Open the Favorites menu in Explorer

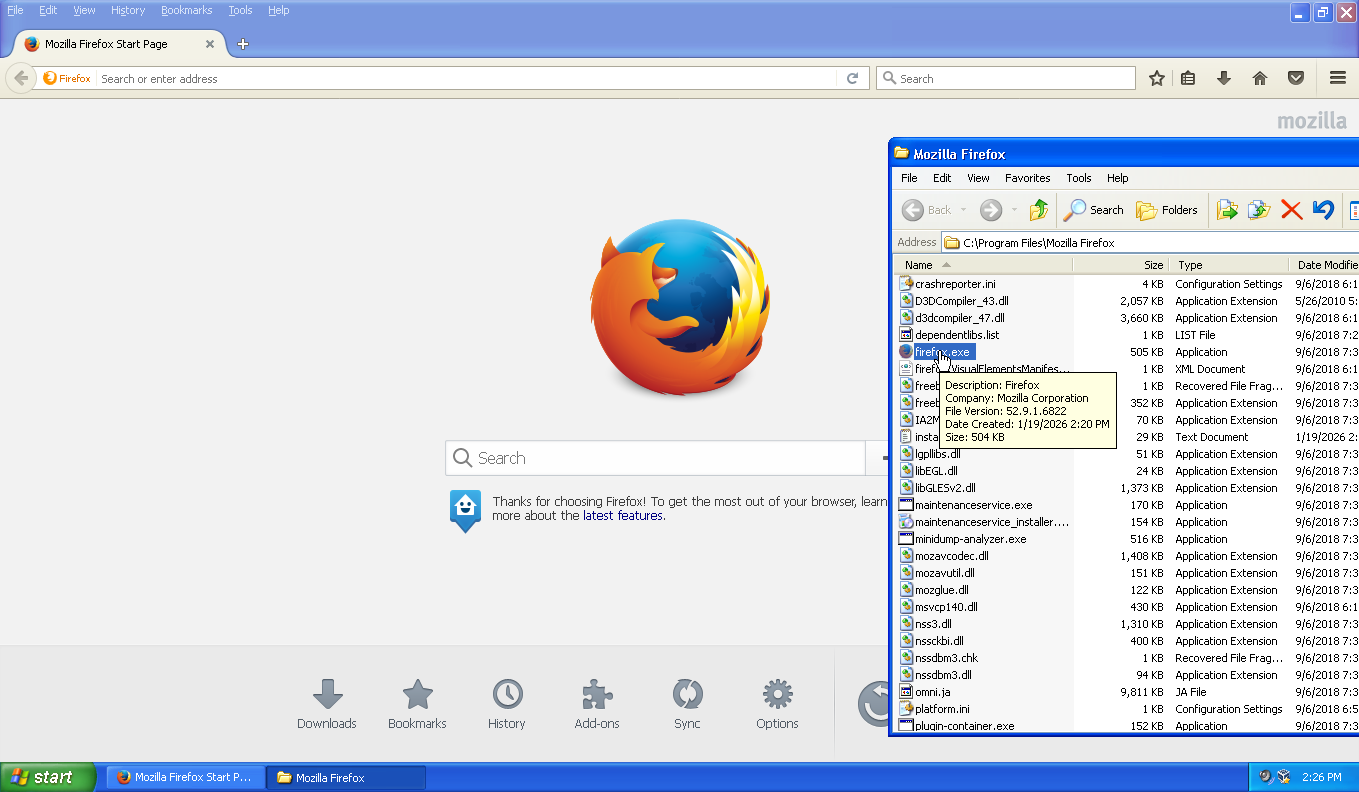[1027, 178]
